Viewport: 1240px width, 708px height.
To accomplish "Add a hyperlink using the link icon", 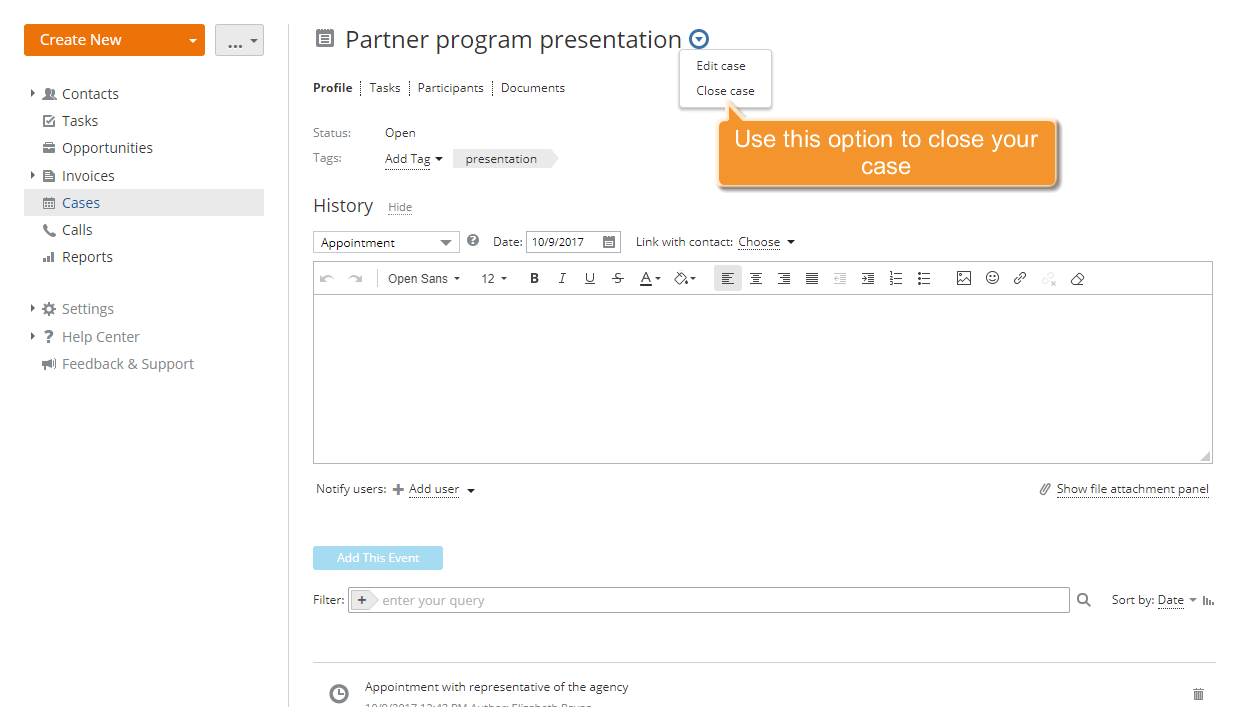I will point(1019,278).
